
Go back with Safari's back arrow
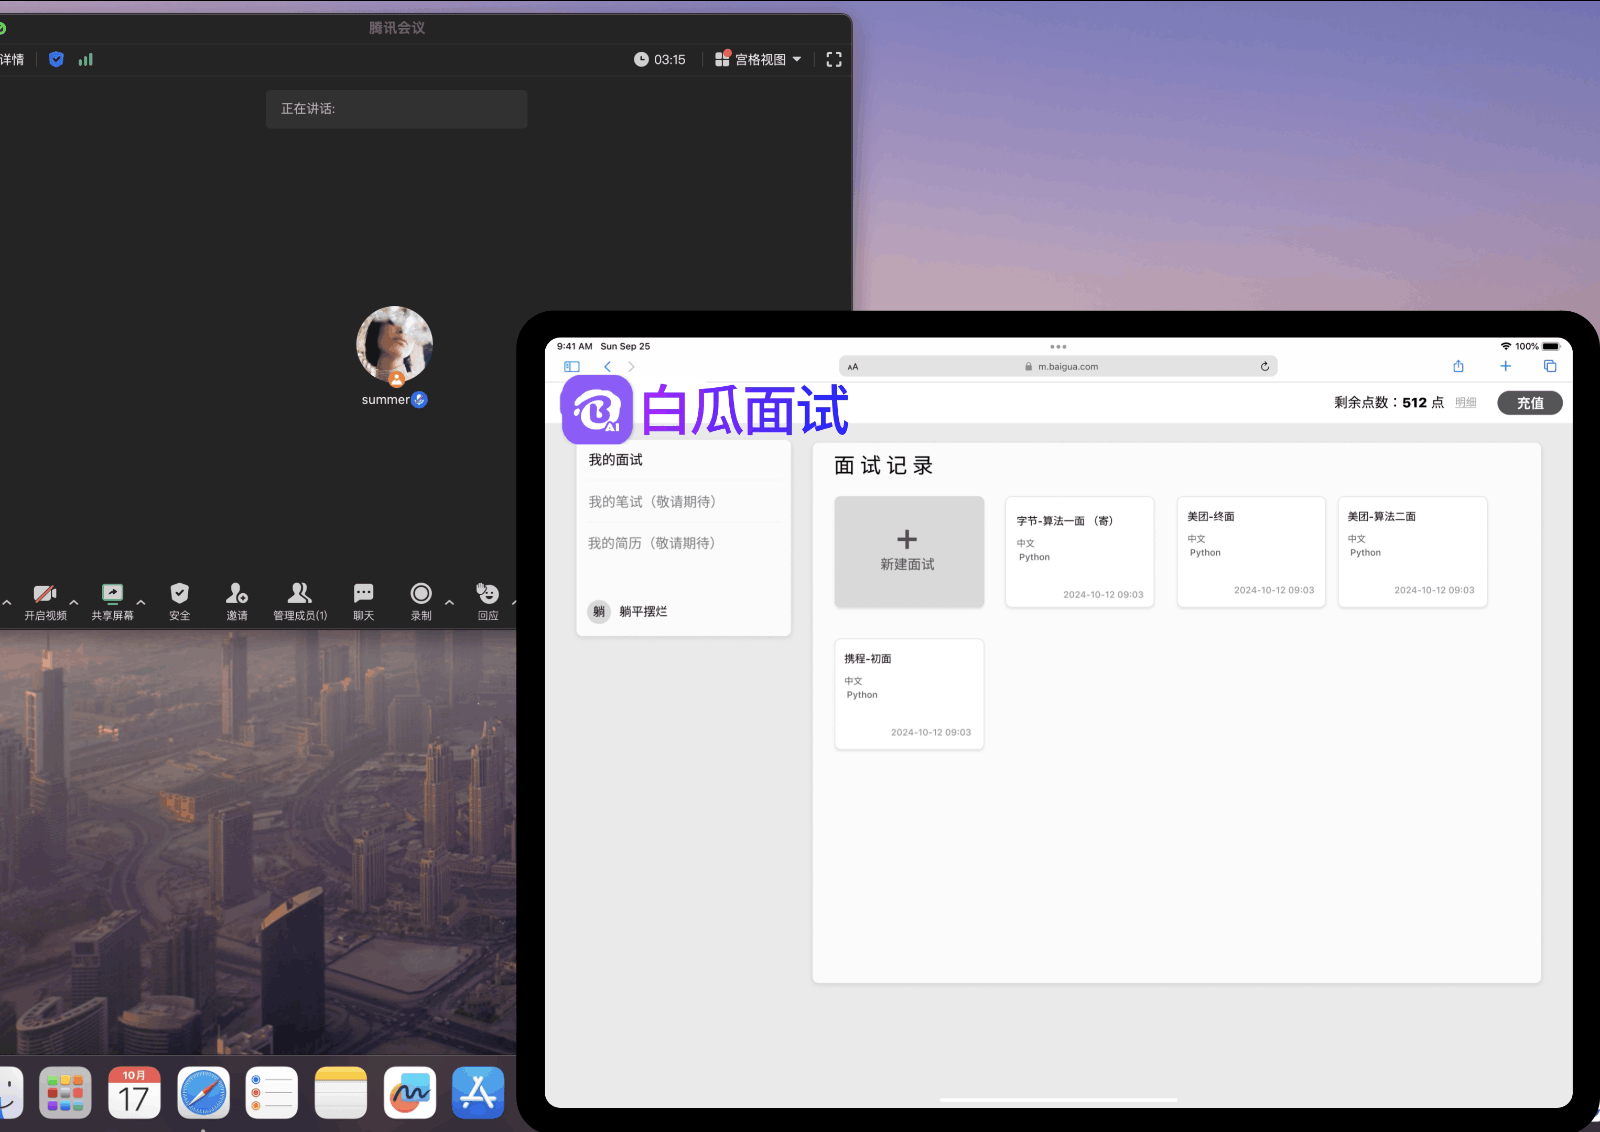coord(607,367)
